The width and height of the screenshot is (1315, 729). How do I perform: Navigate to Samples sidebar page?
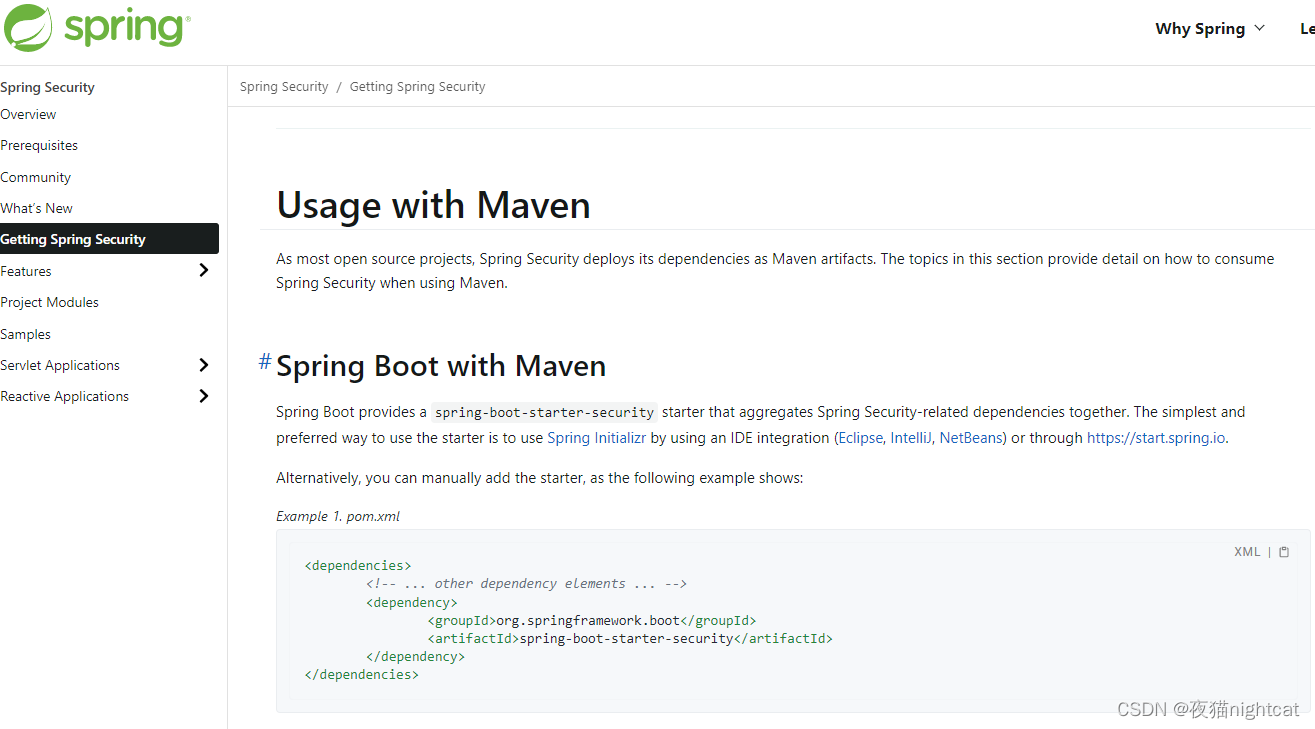[x=26, y=334]
